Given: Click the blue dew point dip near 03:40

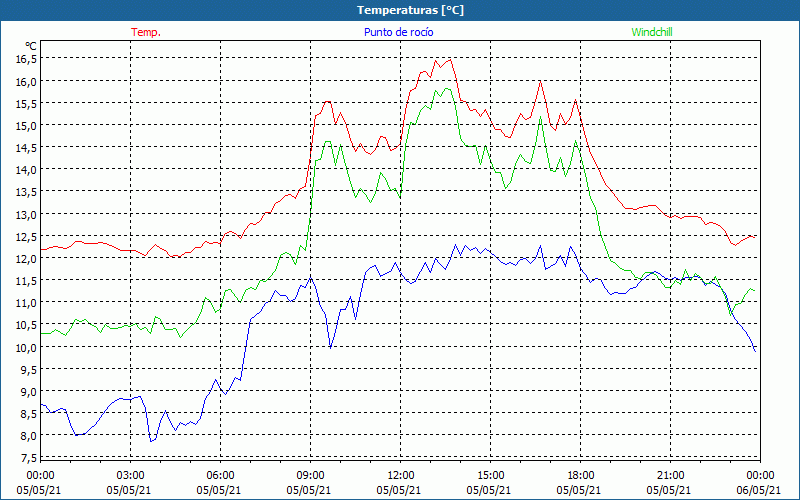Looking at the screenshot, I should pyautogui.click(x=151, y=441).
